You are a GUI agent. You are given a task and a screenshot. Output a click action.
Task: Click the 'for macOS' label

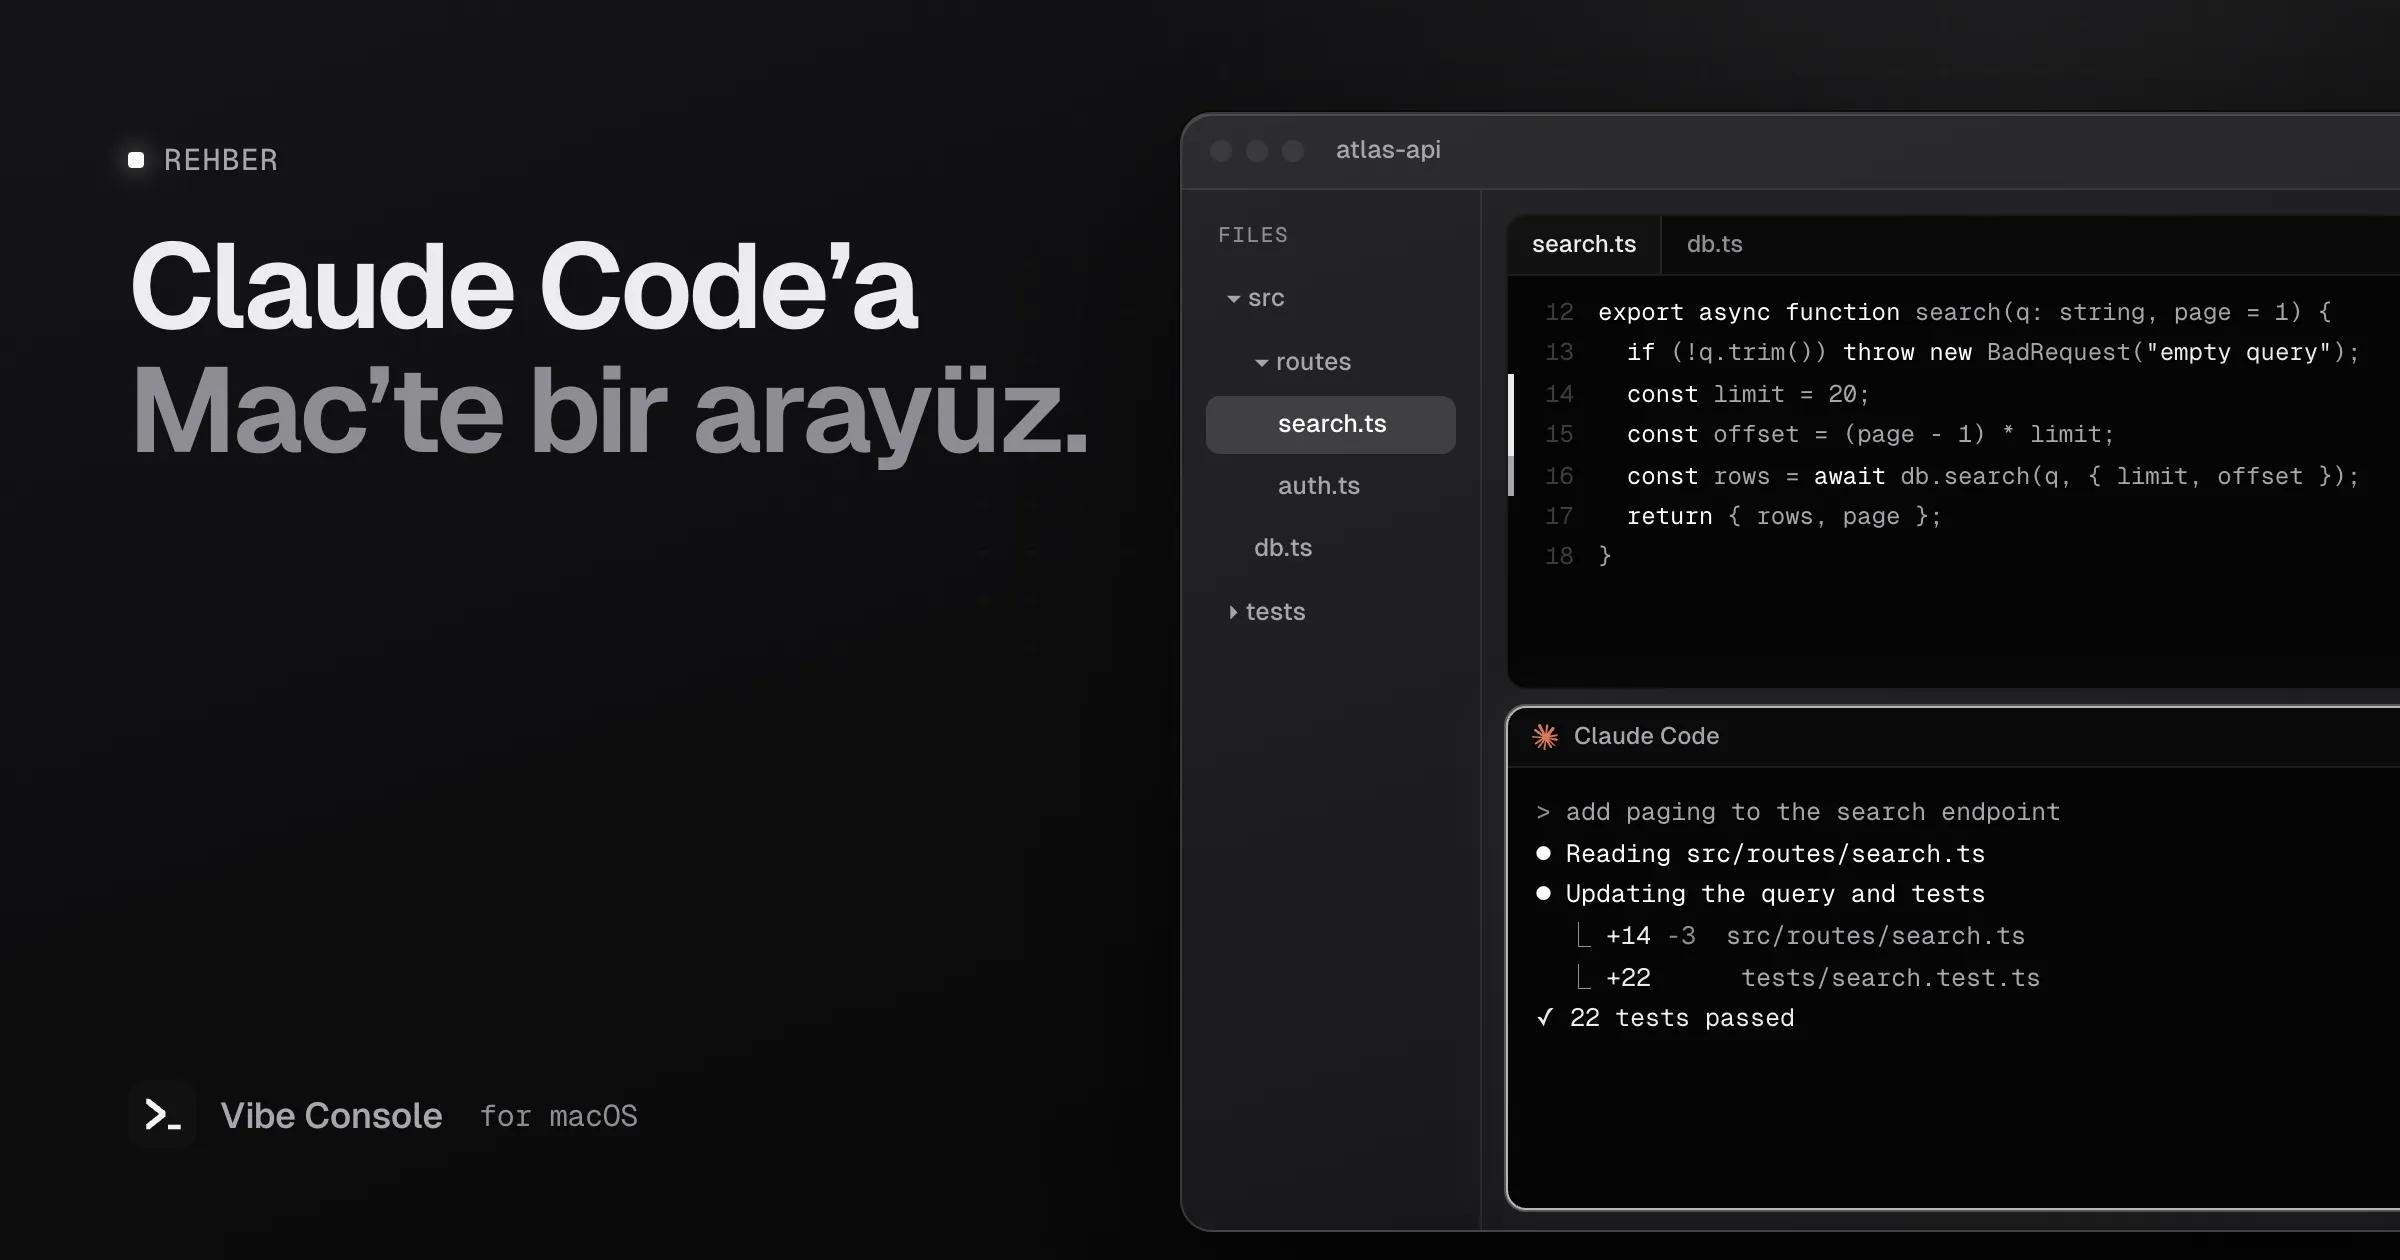[558, 1116]
